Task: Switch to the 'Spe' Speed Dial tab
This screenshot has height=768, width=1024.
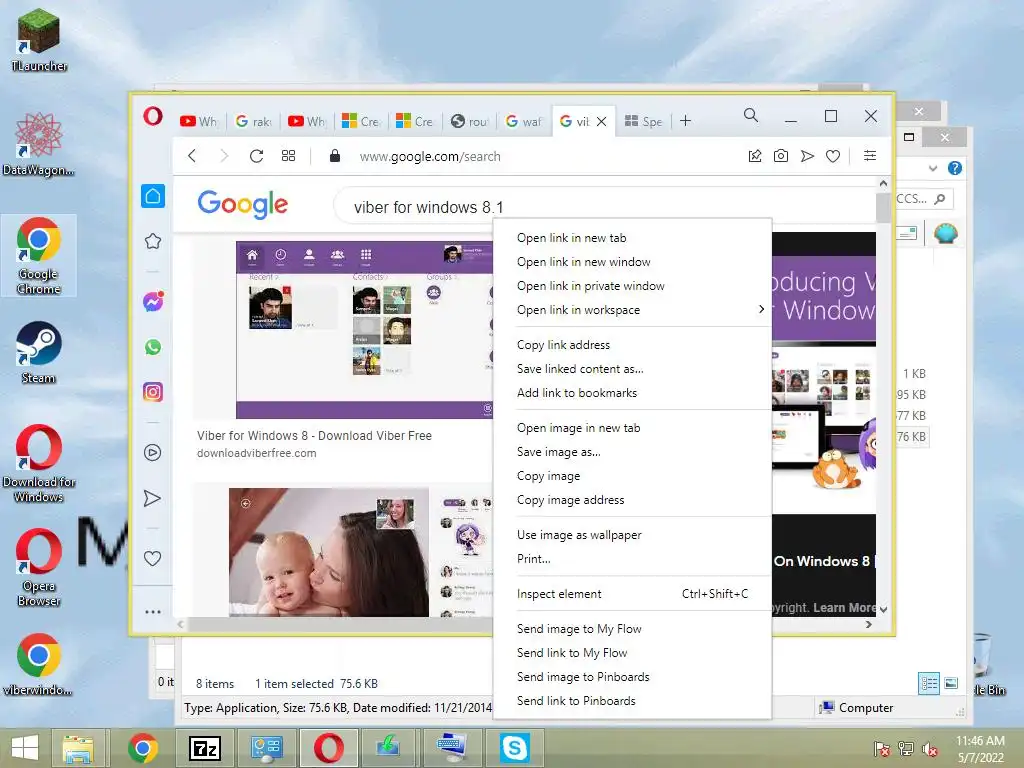Action: click(x=643, y=121)
